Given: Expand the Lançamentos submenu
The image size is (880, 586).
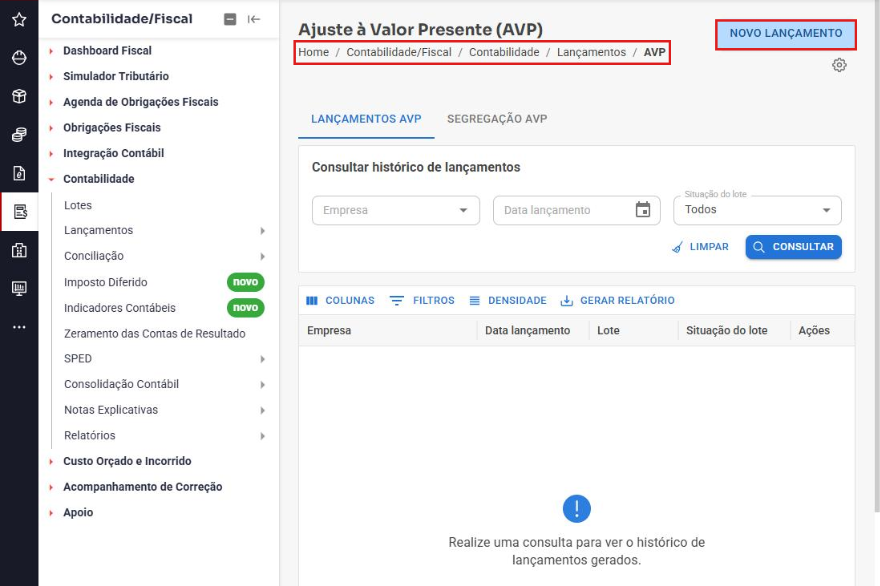Looking at the screenshot, I should tap(163, 231).
